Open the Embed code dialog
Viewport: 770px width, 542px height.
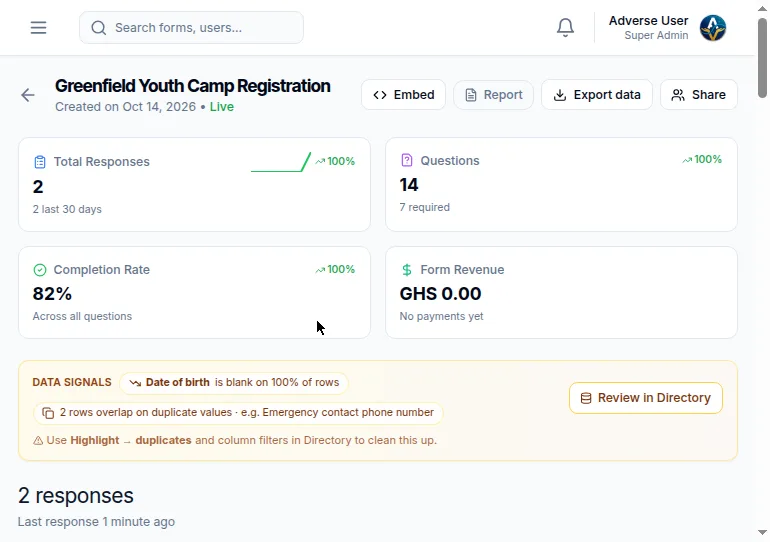coord(404,94)
